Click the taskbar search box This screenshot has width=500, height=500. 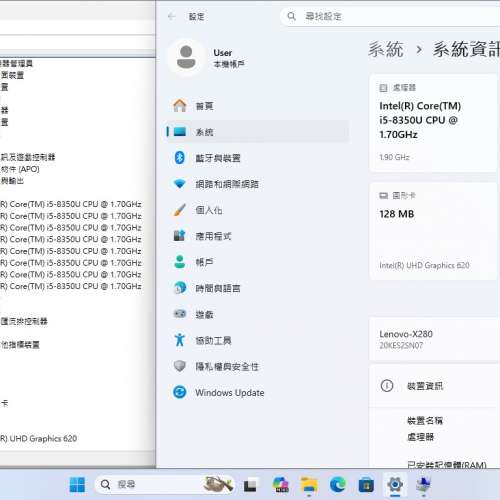coord(165,484)
